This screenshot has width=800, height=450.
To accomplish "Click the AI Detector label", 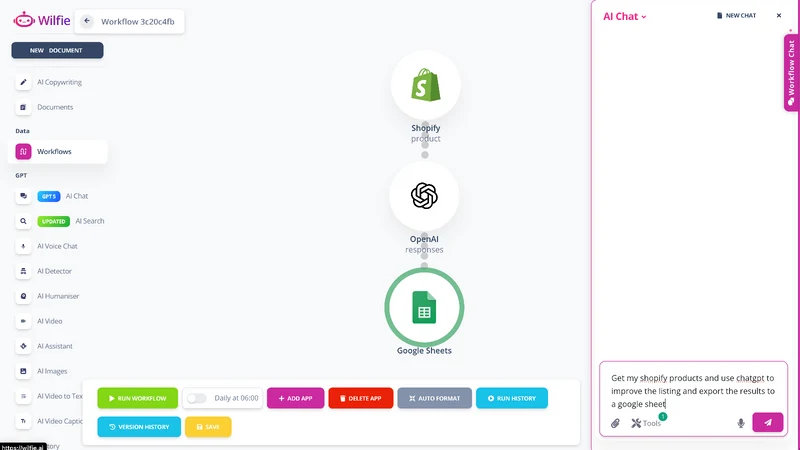I will [x=54, y=271].
